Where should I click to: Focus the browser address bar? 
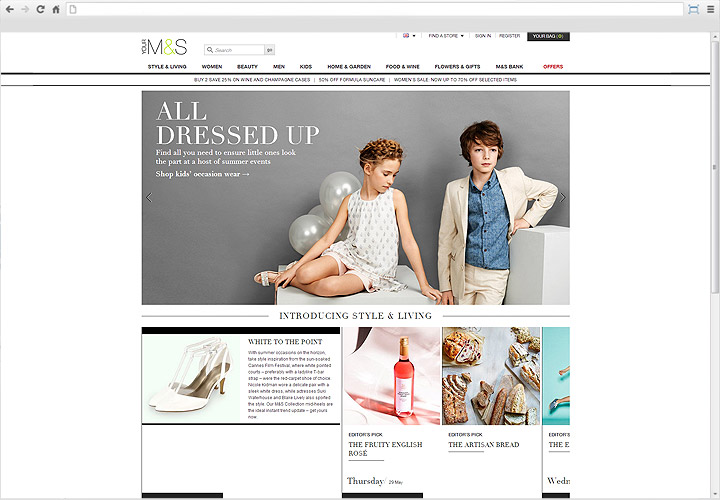pos(375,9)
